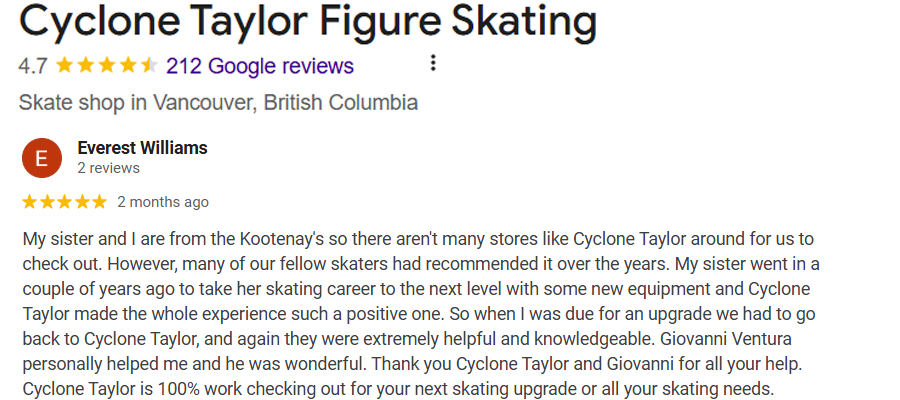The height and width of the screenshot is (400, 900).
Task: Click "2 reviews" under Everest Williams
Action: [108, 168]
